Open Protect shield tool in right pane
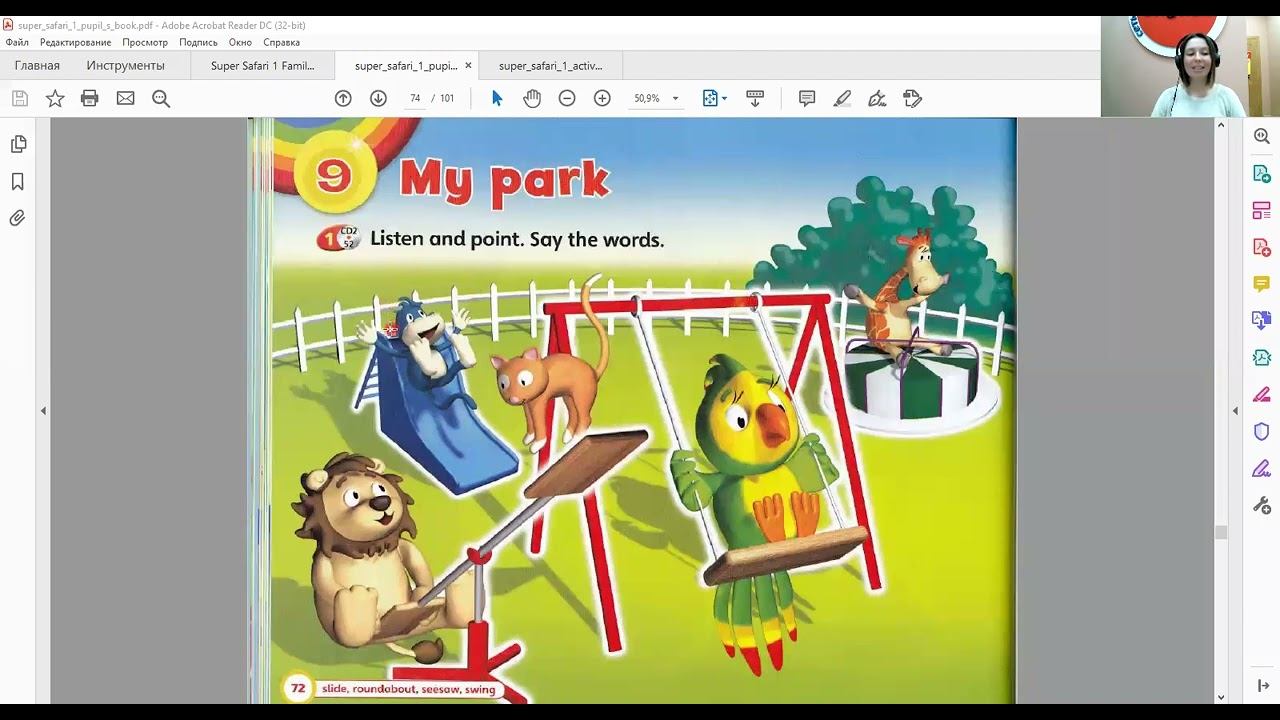The width and height of the screenshot is (1280, 720). click(1262, 431)
